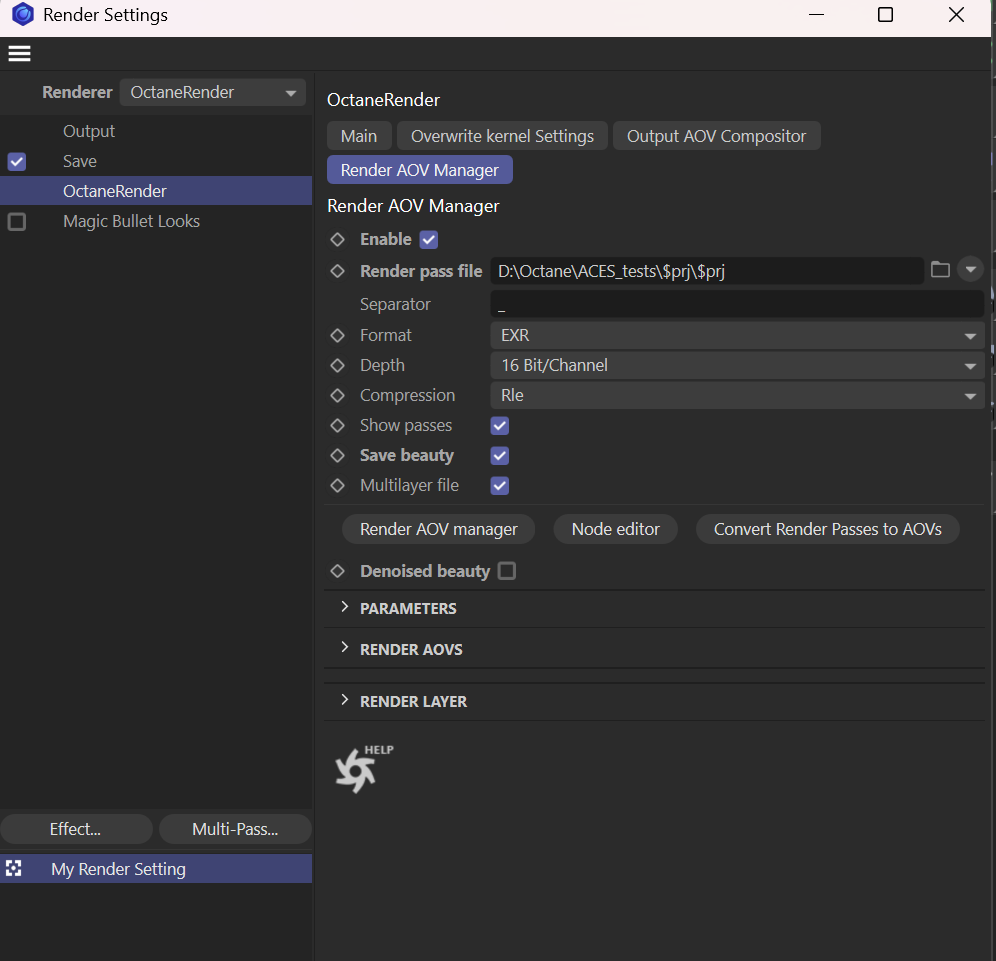Viewport: 996px width, 961px height.
Task: Uncheck the Save beauty checkbox
Action: pos(500,455)
